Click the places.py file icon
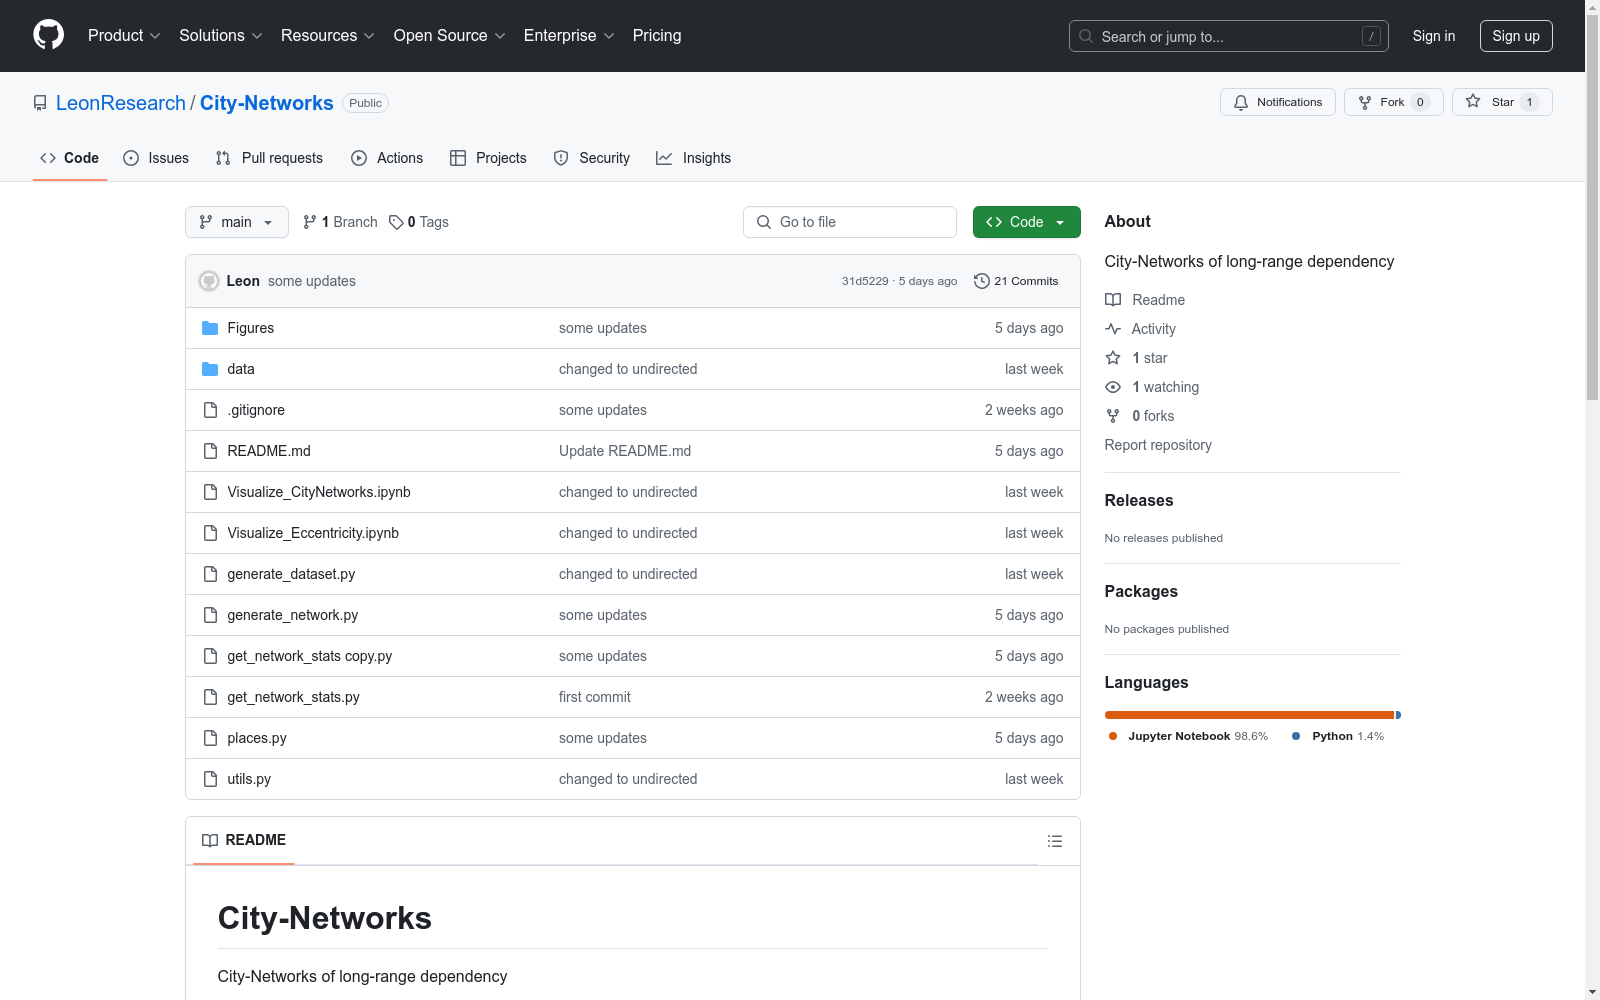Image resolution: width=1600 pixels, height=1000 pixels. pos(210,738)
